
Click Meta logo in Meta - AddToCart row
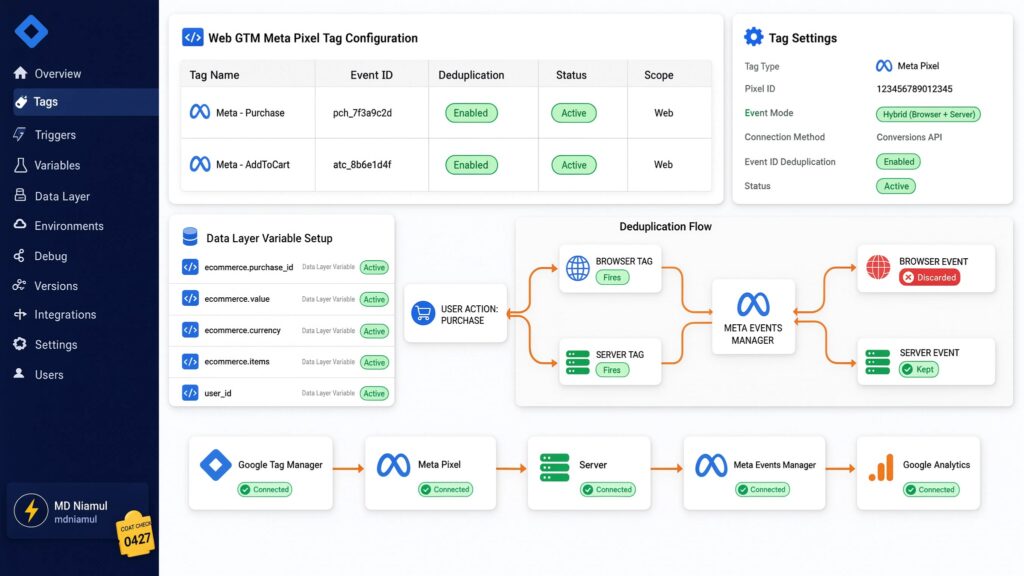tap(200, 165)
